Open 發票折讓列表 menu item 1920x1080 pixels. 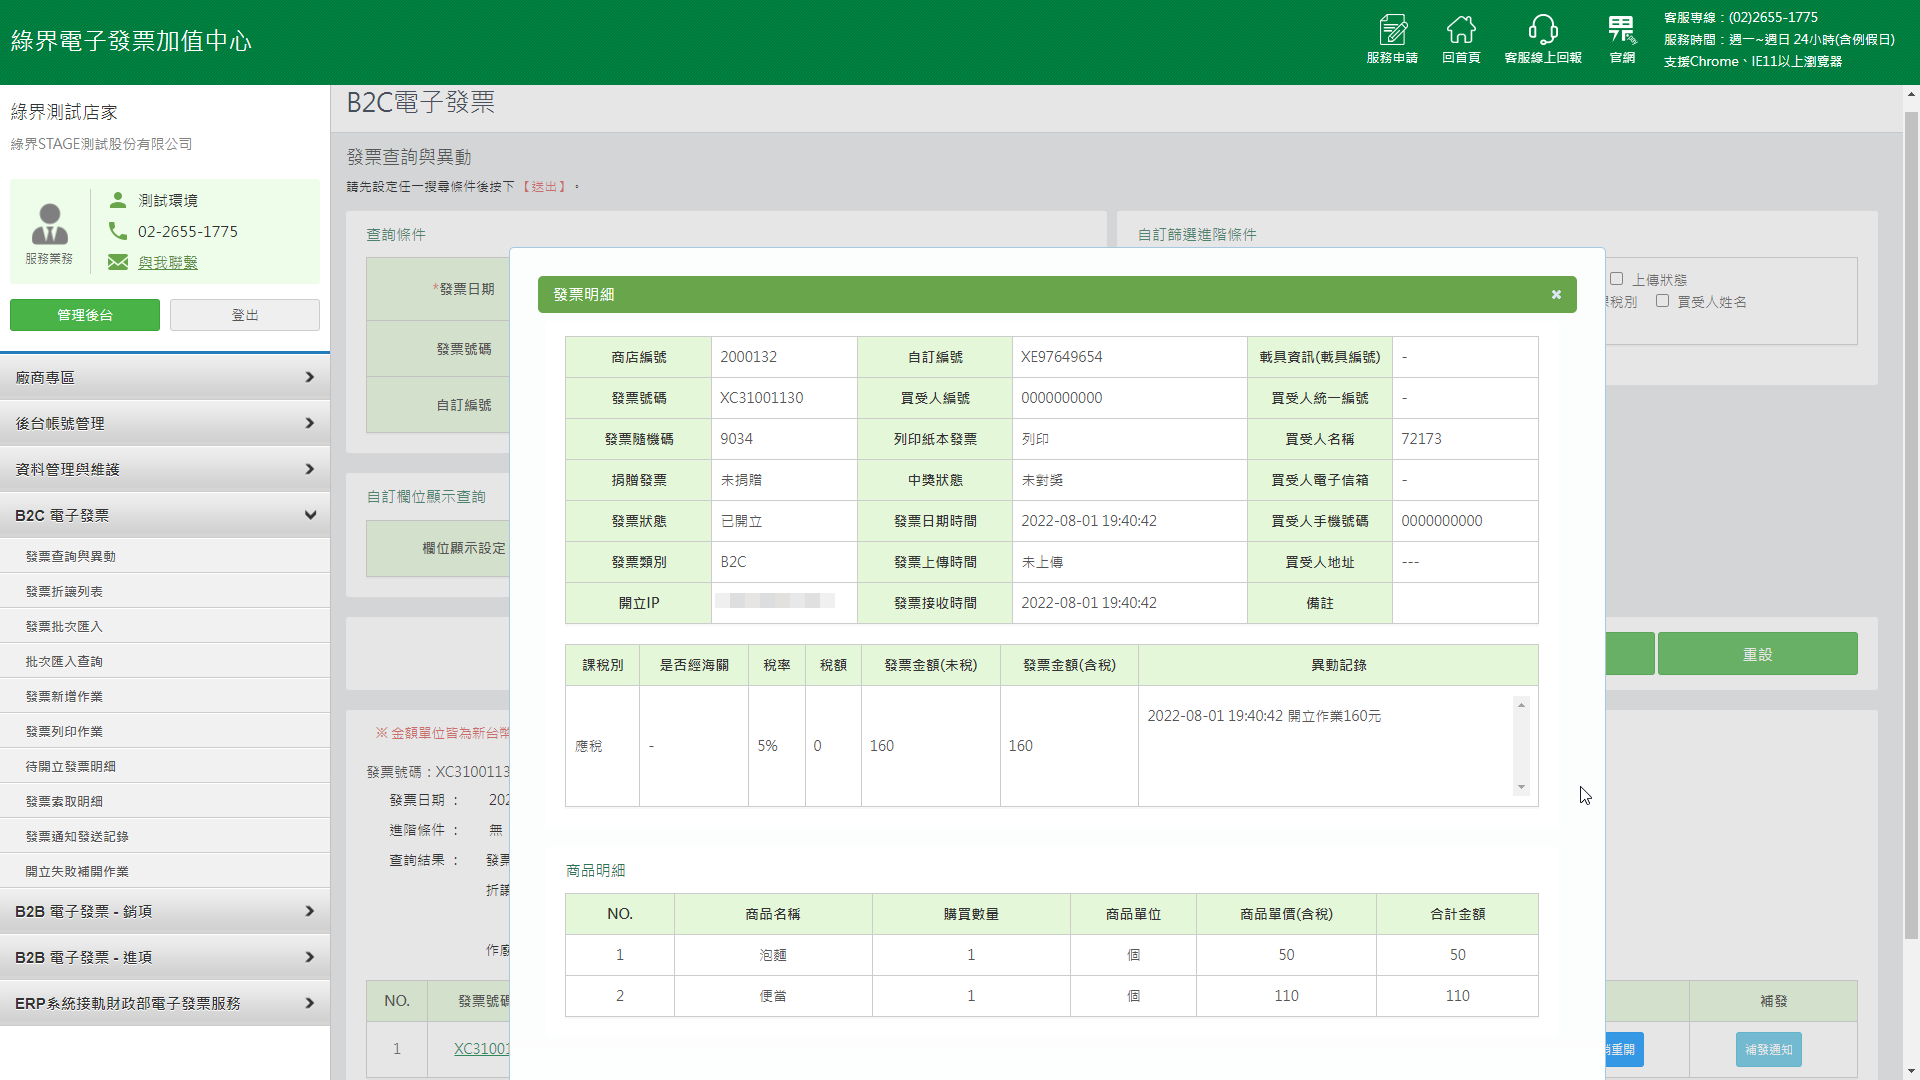(x=64, y=591)
